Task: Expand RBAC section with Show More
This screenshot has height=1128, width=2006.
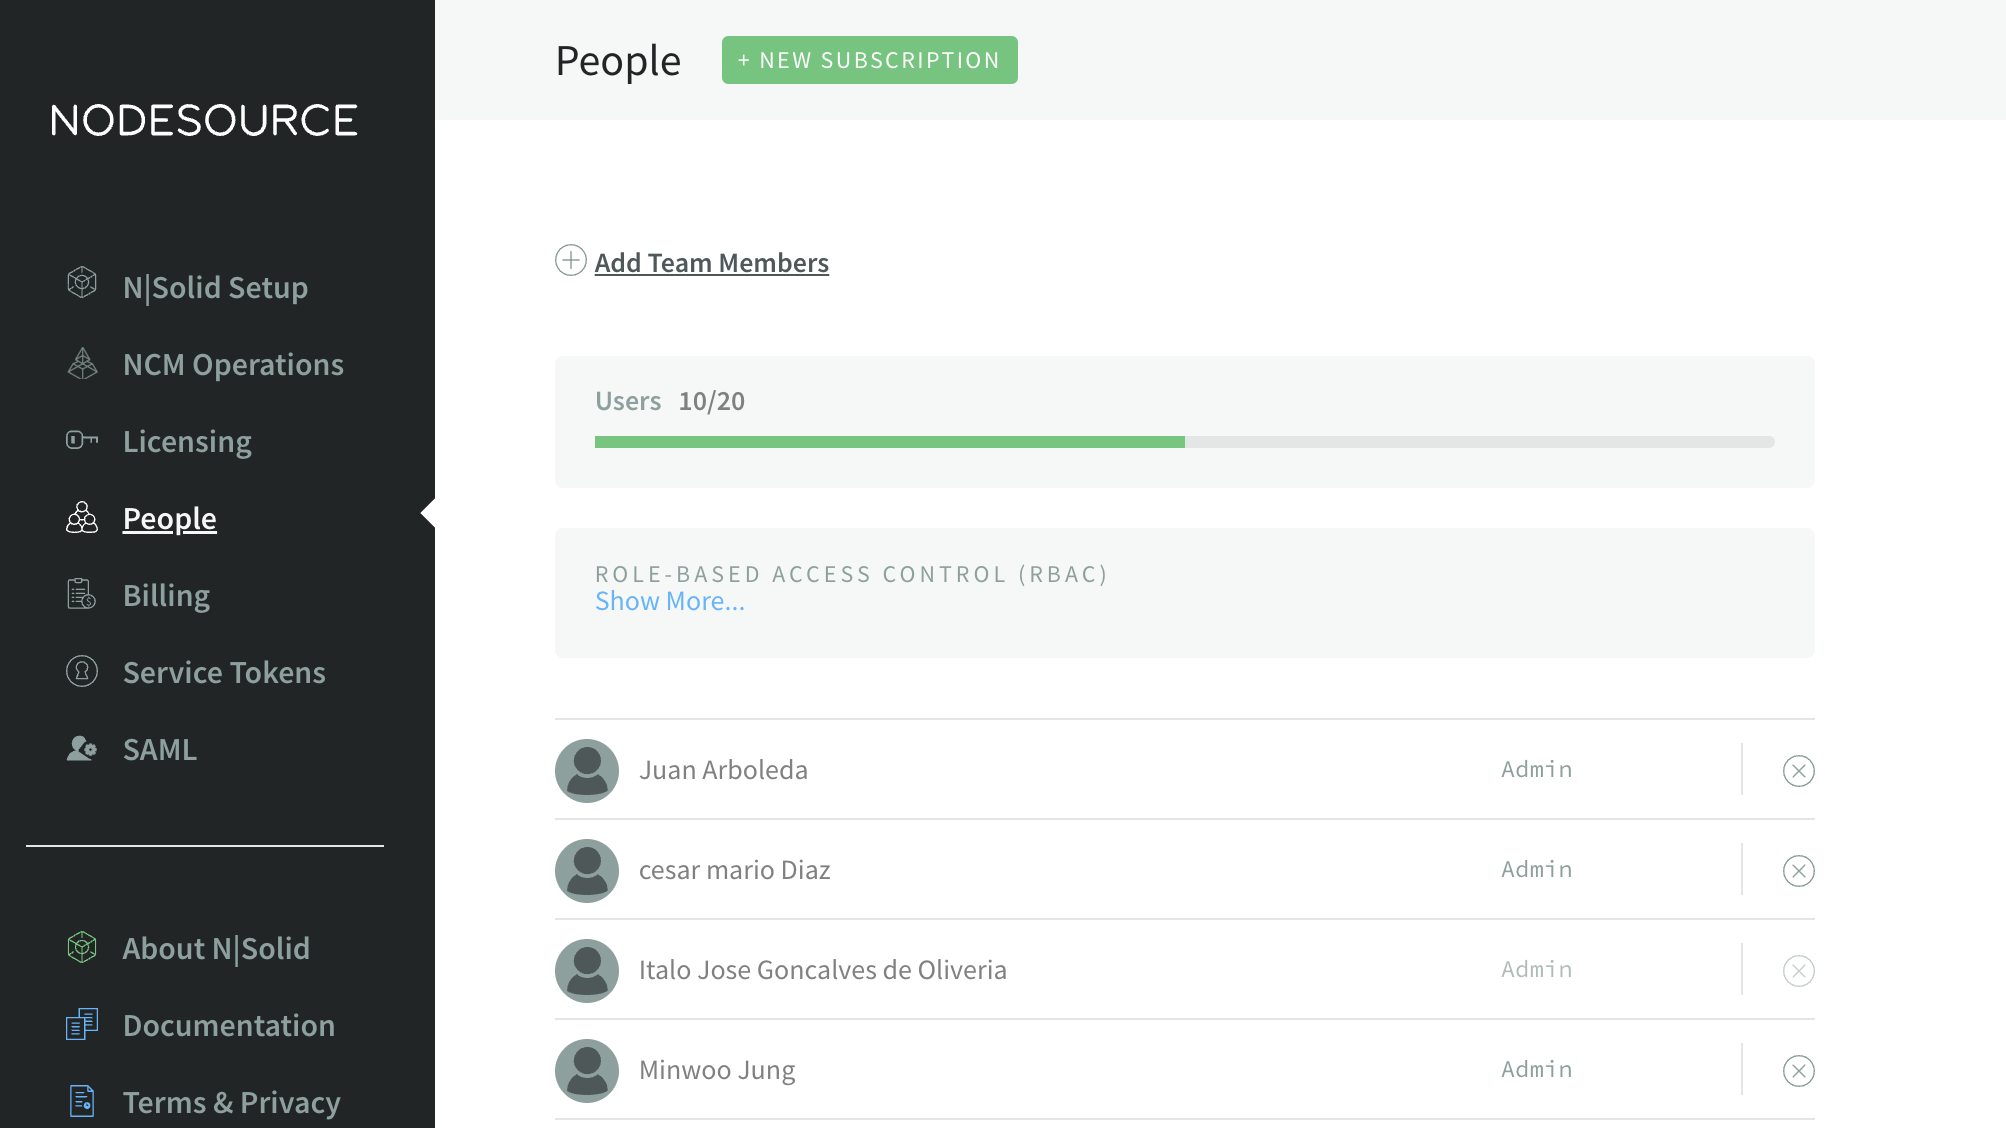Action: click(x=669, y=602)
